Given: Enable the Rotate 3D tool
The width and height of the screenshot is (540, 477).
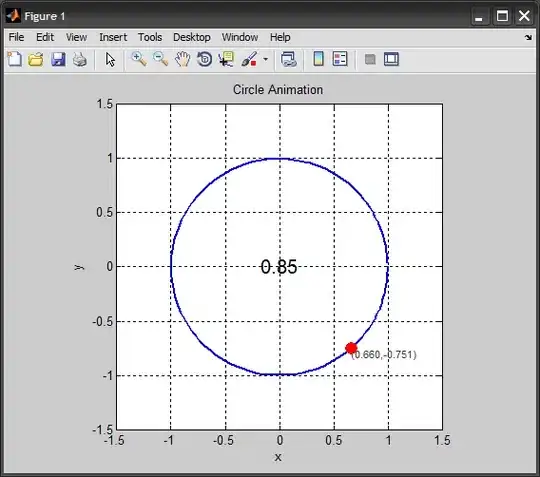Looking at the screenshot, I should (x=204, y=59).
